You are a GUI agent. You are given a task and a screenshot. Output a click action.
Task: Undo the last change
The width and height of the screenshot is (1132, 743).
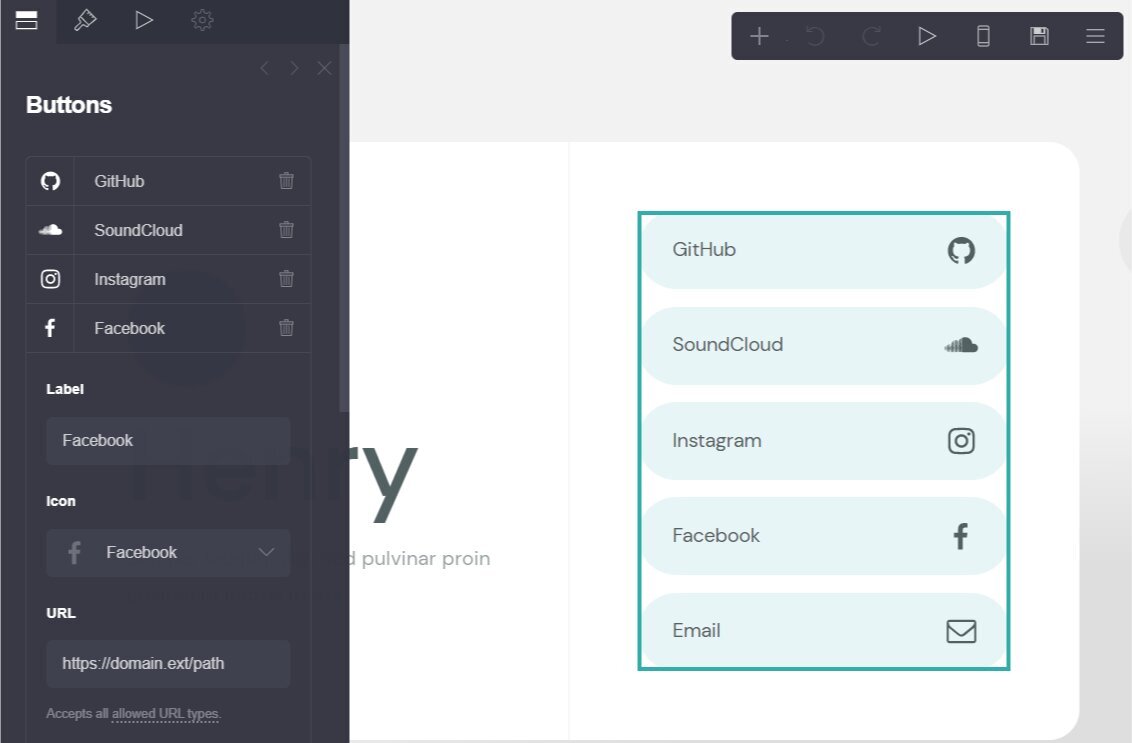click(x=815, y=36)
